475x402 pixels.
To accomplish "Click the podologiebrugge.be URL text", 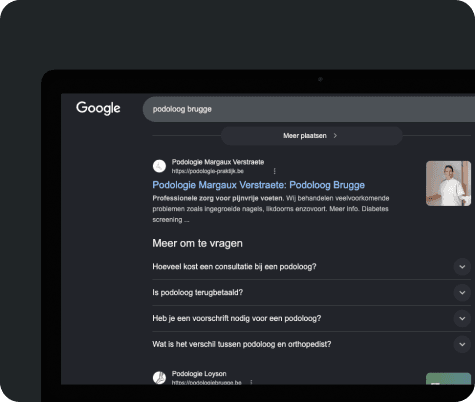I will pos(207,382).
